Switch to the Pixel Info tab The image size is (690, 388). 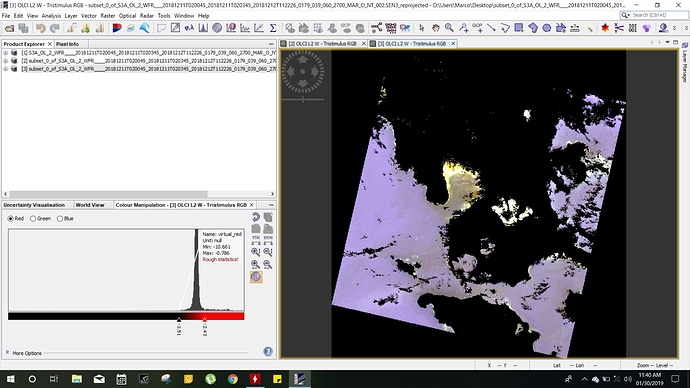(x=67, y=44)
